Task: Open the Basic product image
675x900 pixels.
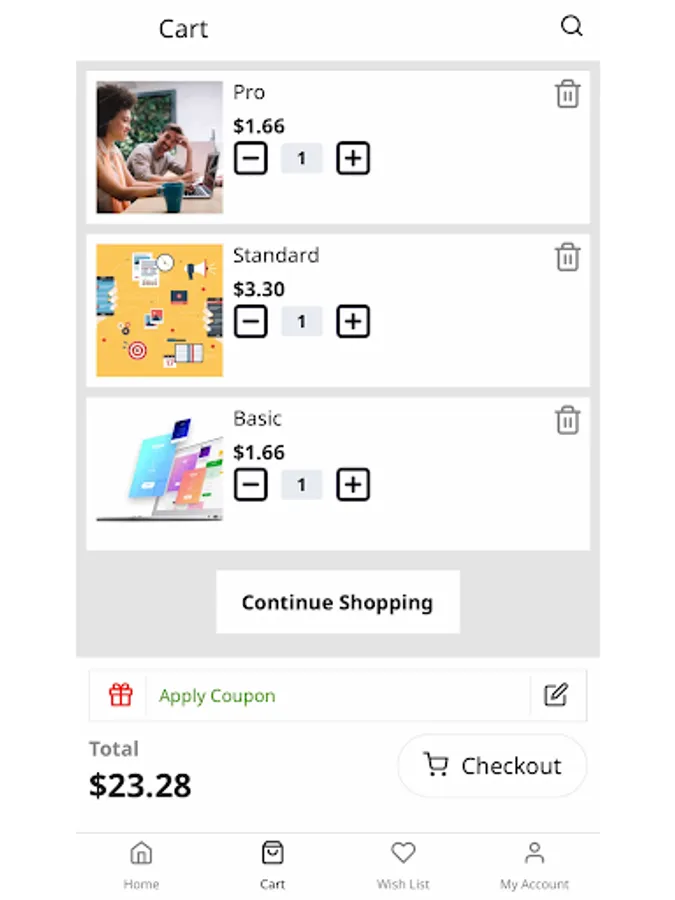Action: (158, 472)
